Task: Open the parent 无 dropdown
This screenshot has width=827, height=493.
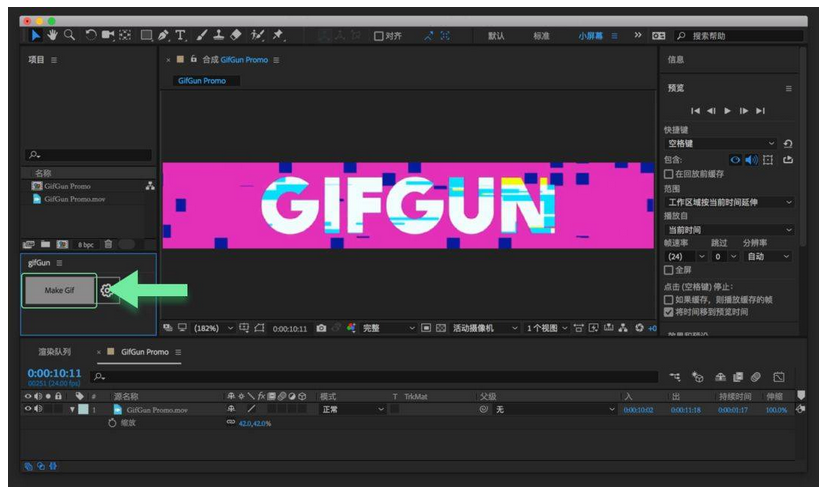Action: 555,409
